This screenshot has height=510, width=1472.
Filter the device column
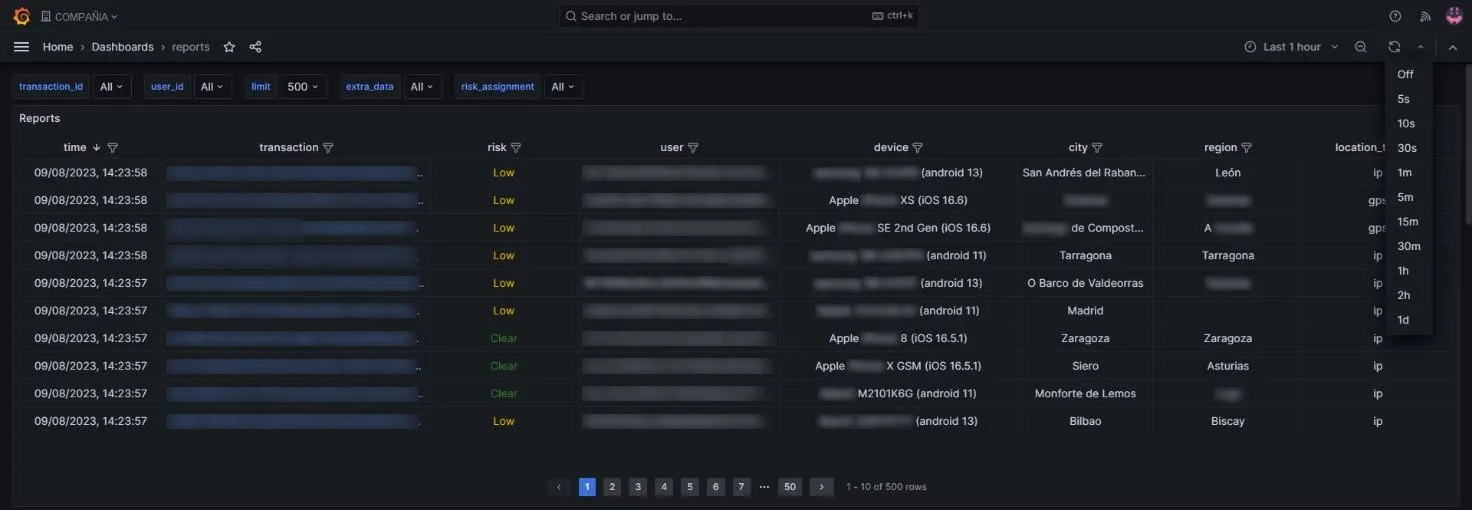point(918,148)
